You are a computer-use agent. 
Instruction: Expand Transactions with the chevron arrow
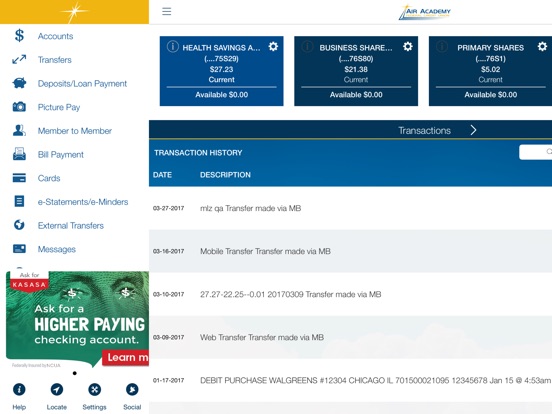tap(473, 130)
